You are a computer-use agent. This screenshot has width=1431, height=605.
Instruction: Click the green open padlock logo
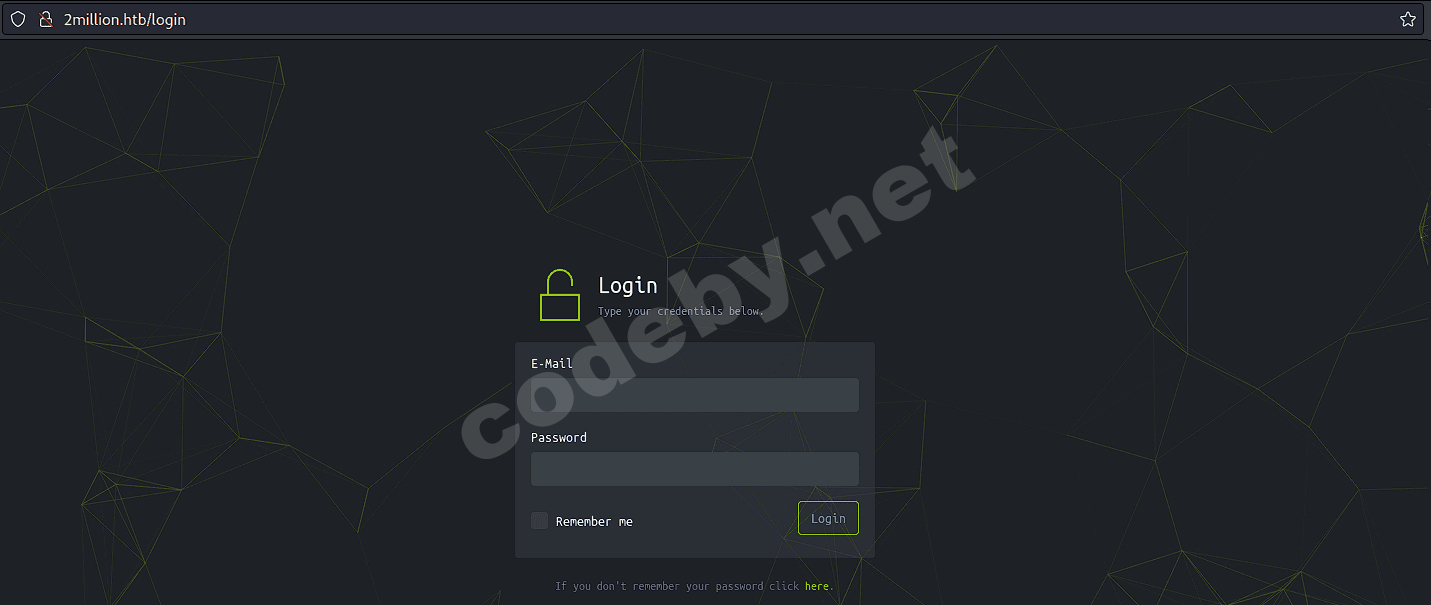[x=560, y=295]
